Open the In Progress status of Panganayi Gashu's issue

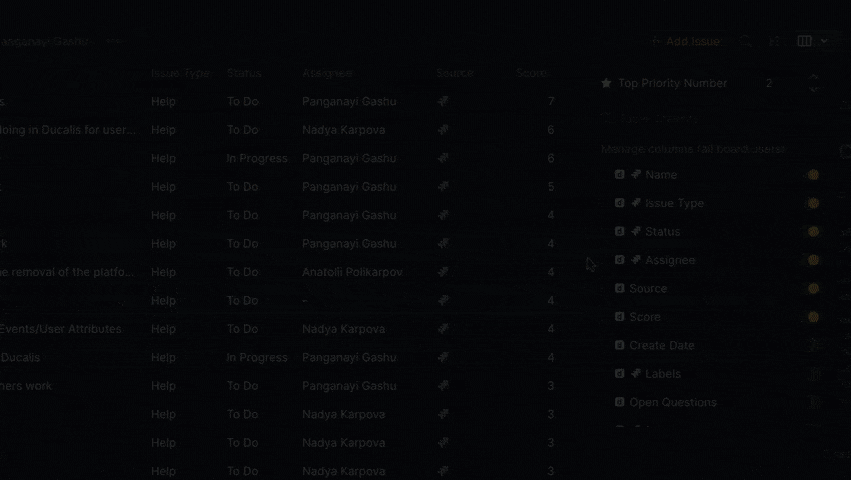(x=257, y=159)
